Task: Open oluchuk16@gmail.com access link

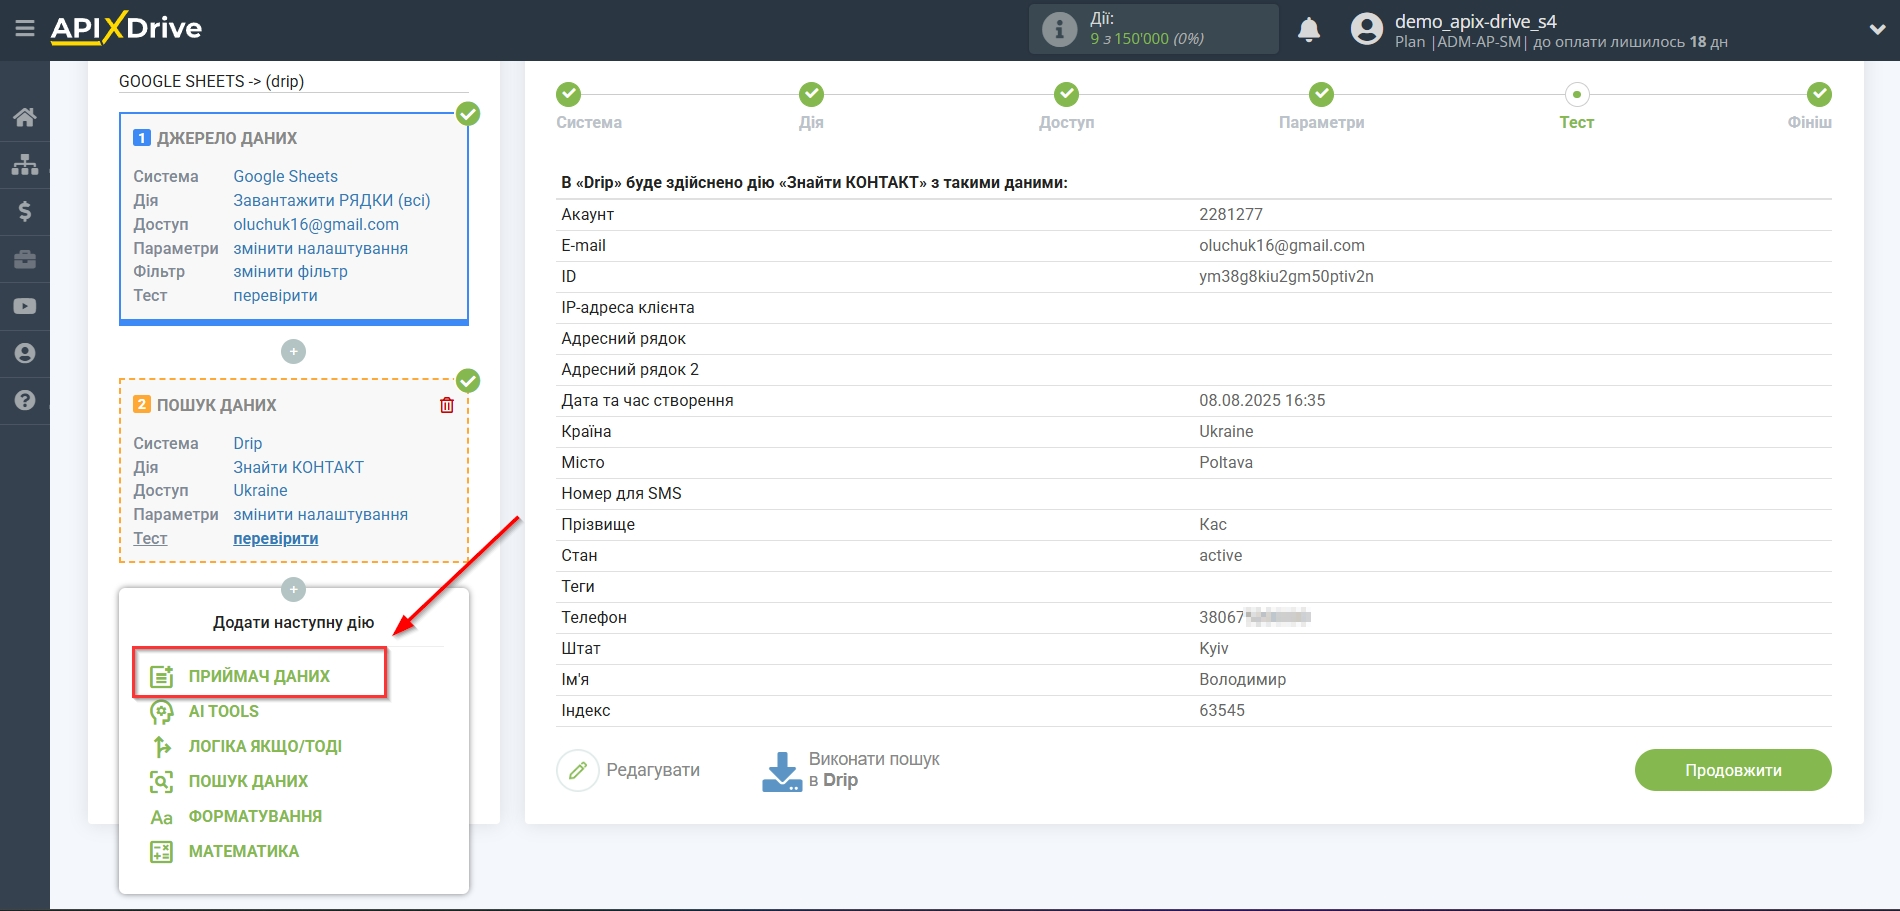Action: tap(316, 224)
